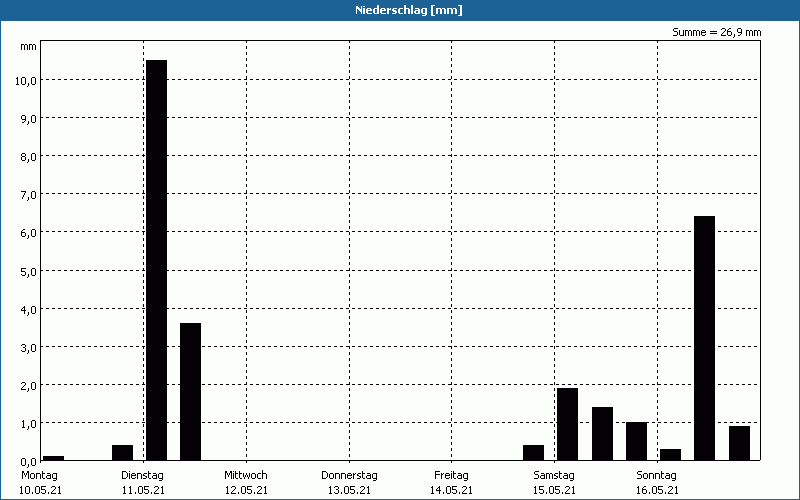Click the Samstag bar at exactly 1,0 mm

point(637,441)
